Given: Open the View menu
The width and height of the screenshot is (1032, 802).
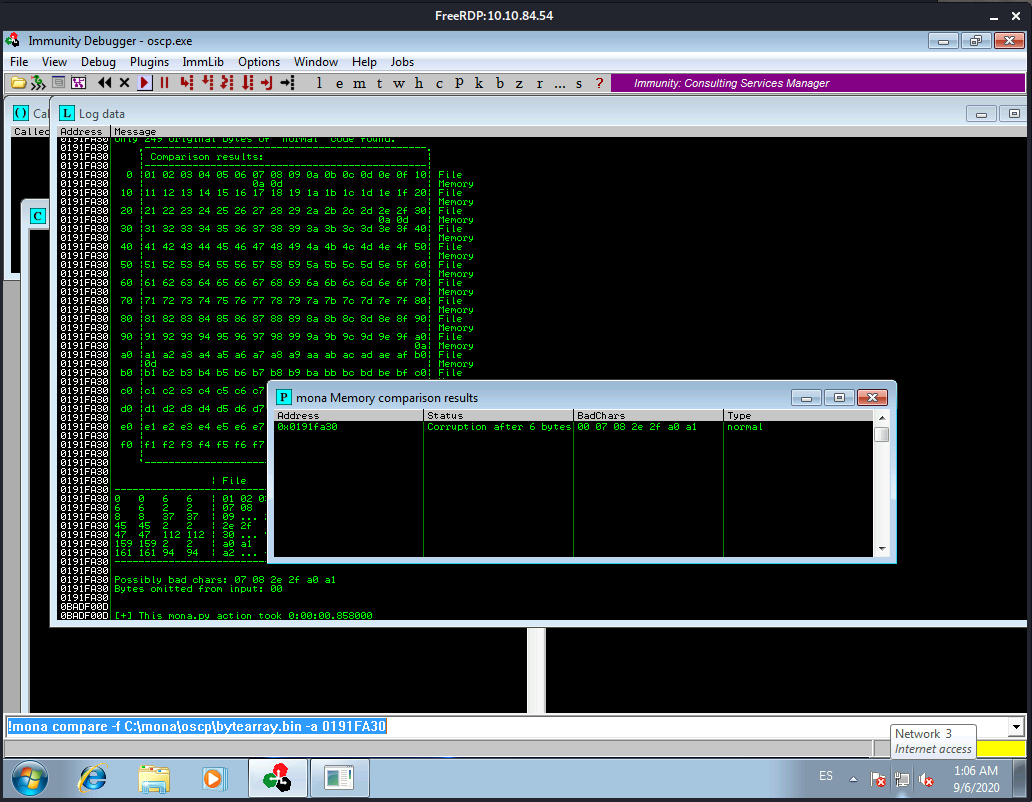Looking at the screenshot, I should pos(54,62).
